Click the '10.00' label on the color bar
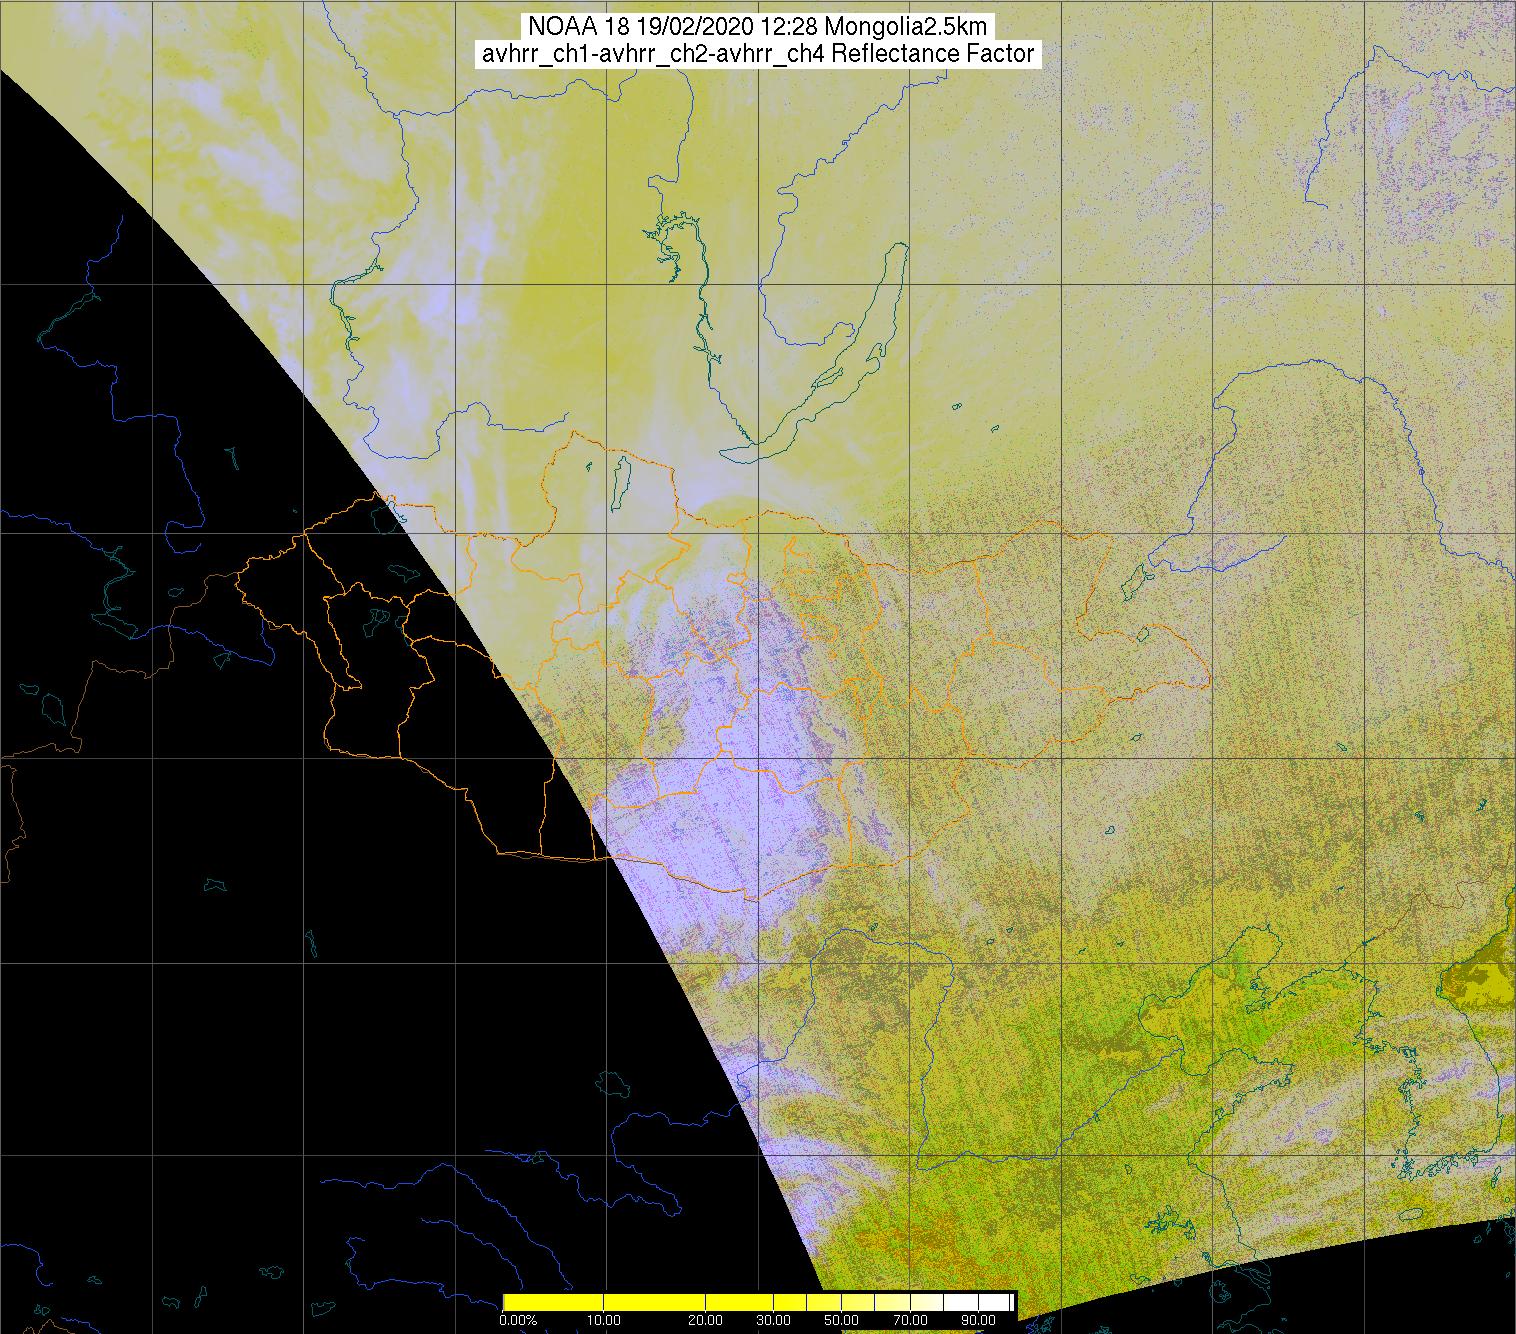Image resolution: width=1516 pixels, height=1334 pixels. click(x=604, y=1320)
